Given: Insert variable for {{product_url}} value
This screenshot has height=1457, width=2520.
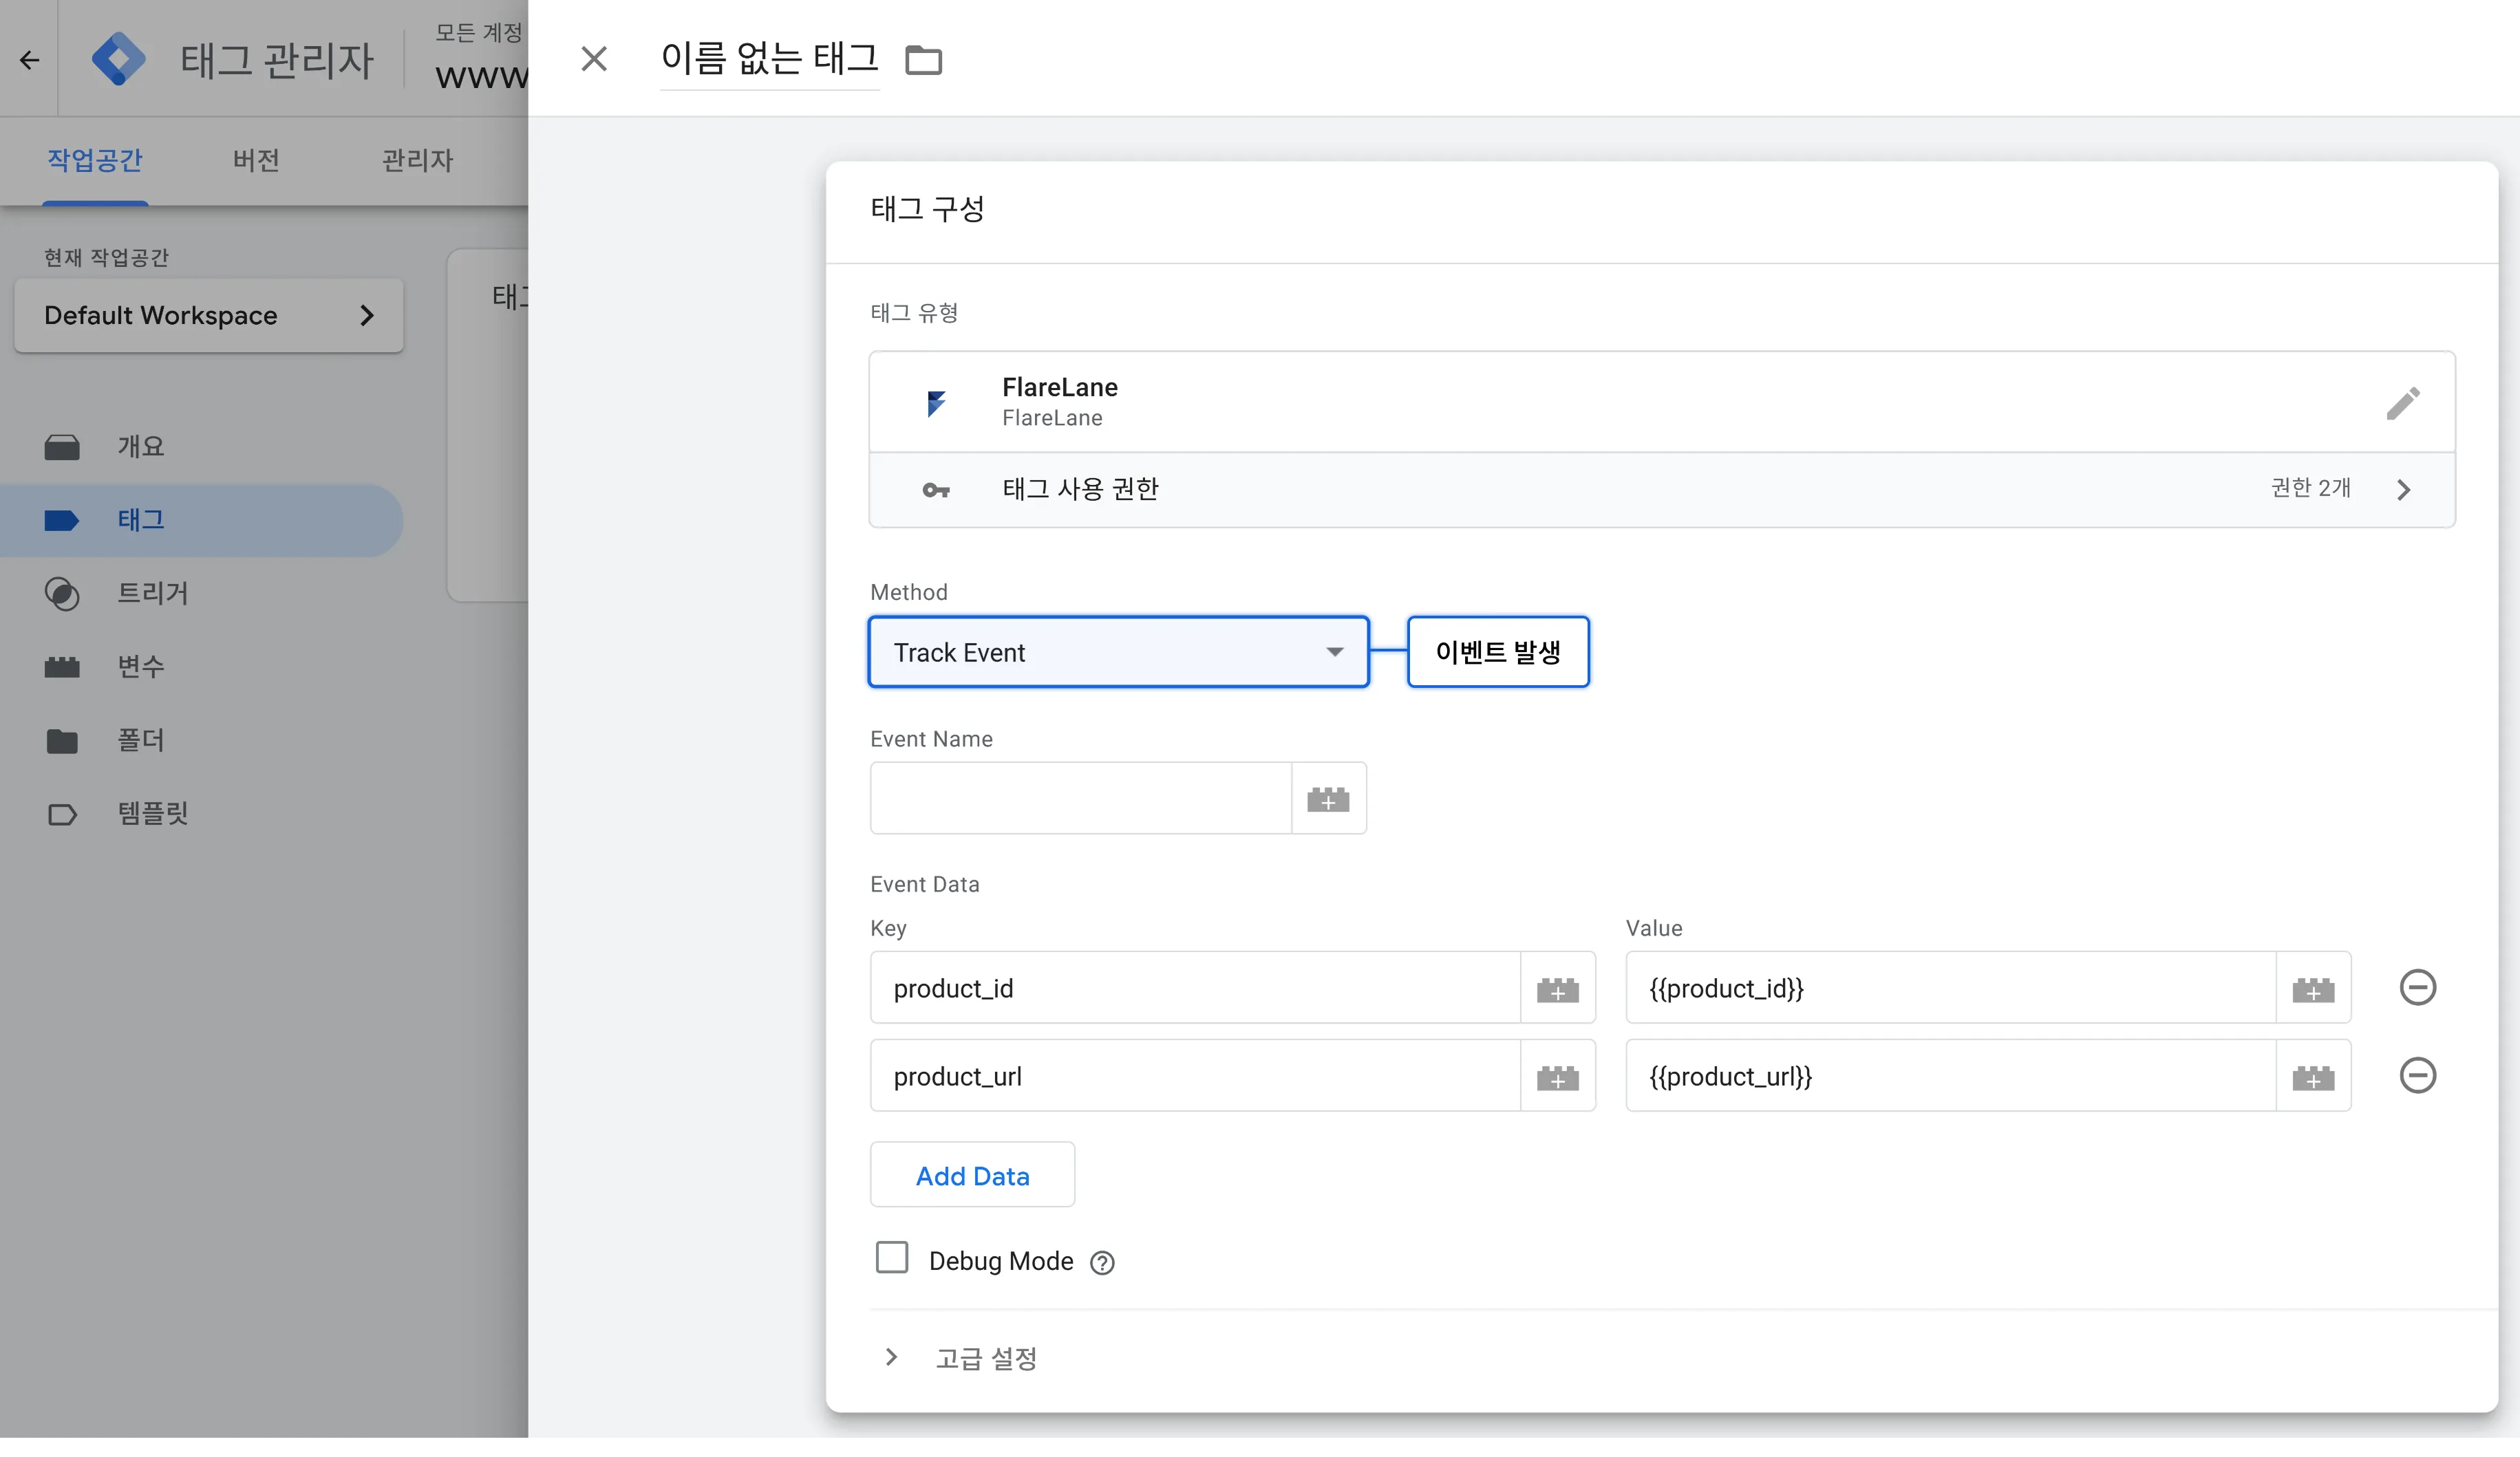Looking at the screenshot, I should [2313, 1076].
